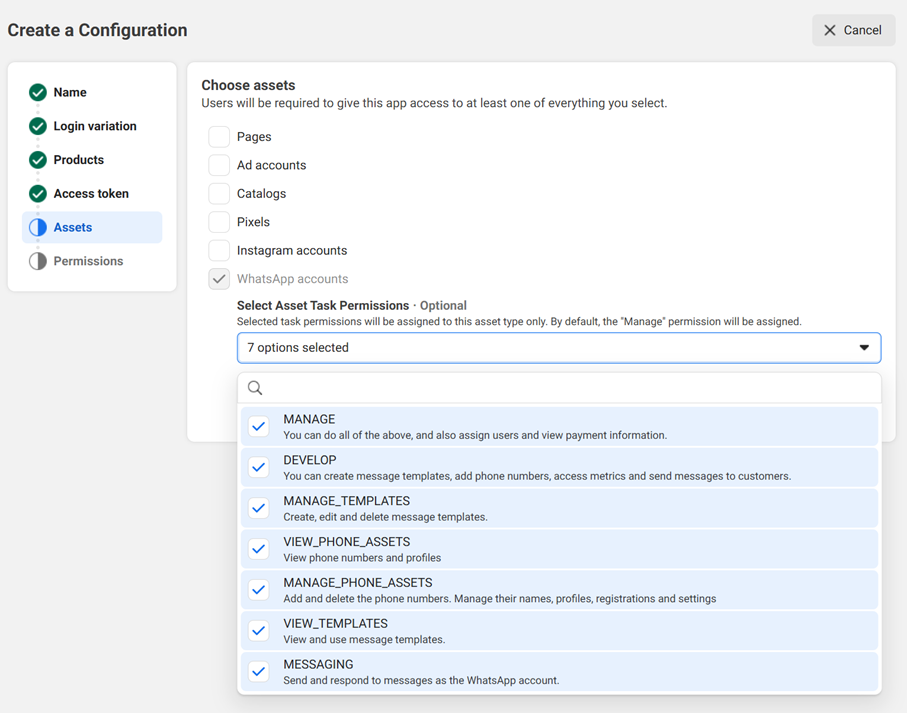Disable the MESSAGING permission checkbox
907x713 pixels.
click(x=258, y=671)
